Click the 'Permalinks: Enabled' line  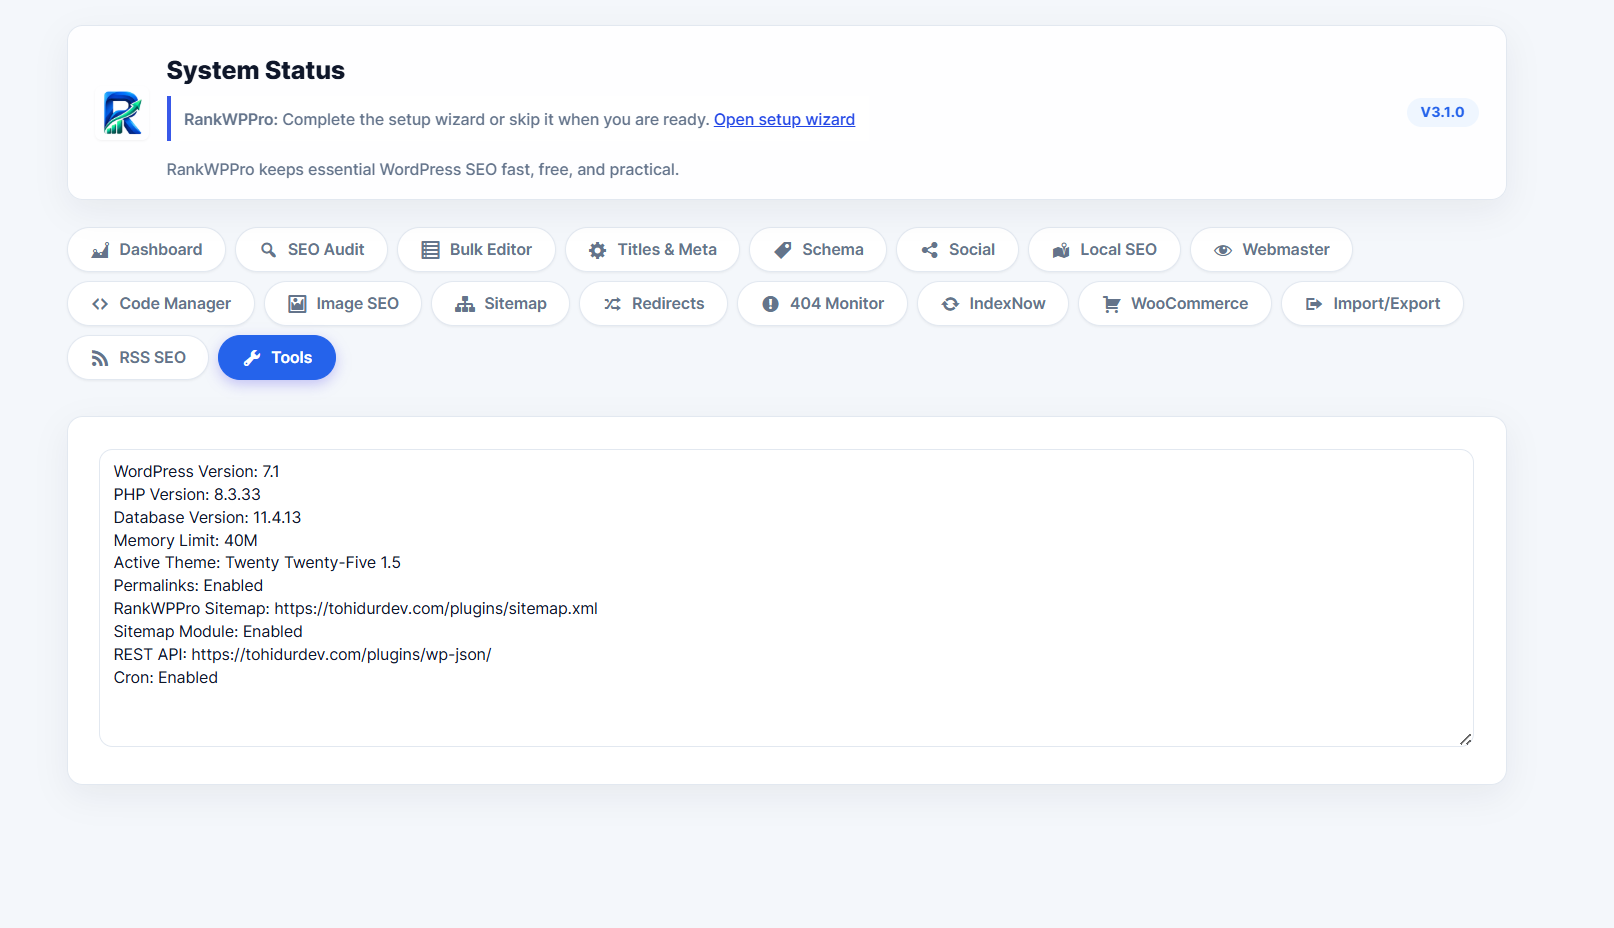(188, 586)
